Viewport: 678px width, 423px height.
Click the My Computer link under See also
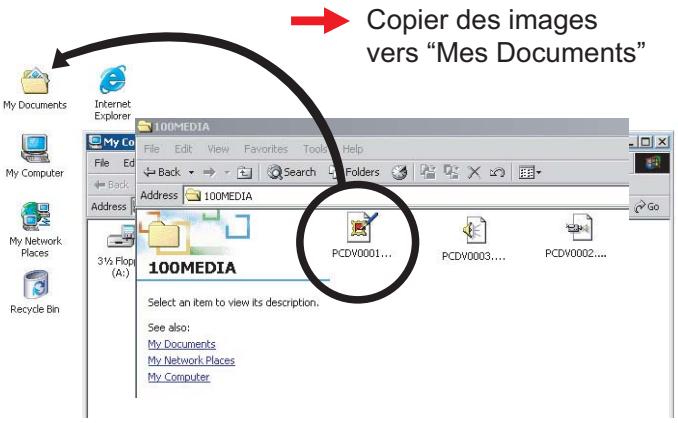pyautogui.click(x=179, y=377)
